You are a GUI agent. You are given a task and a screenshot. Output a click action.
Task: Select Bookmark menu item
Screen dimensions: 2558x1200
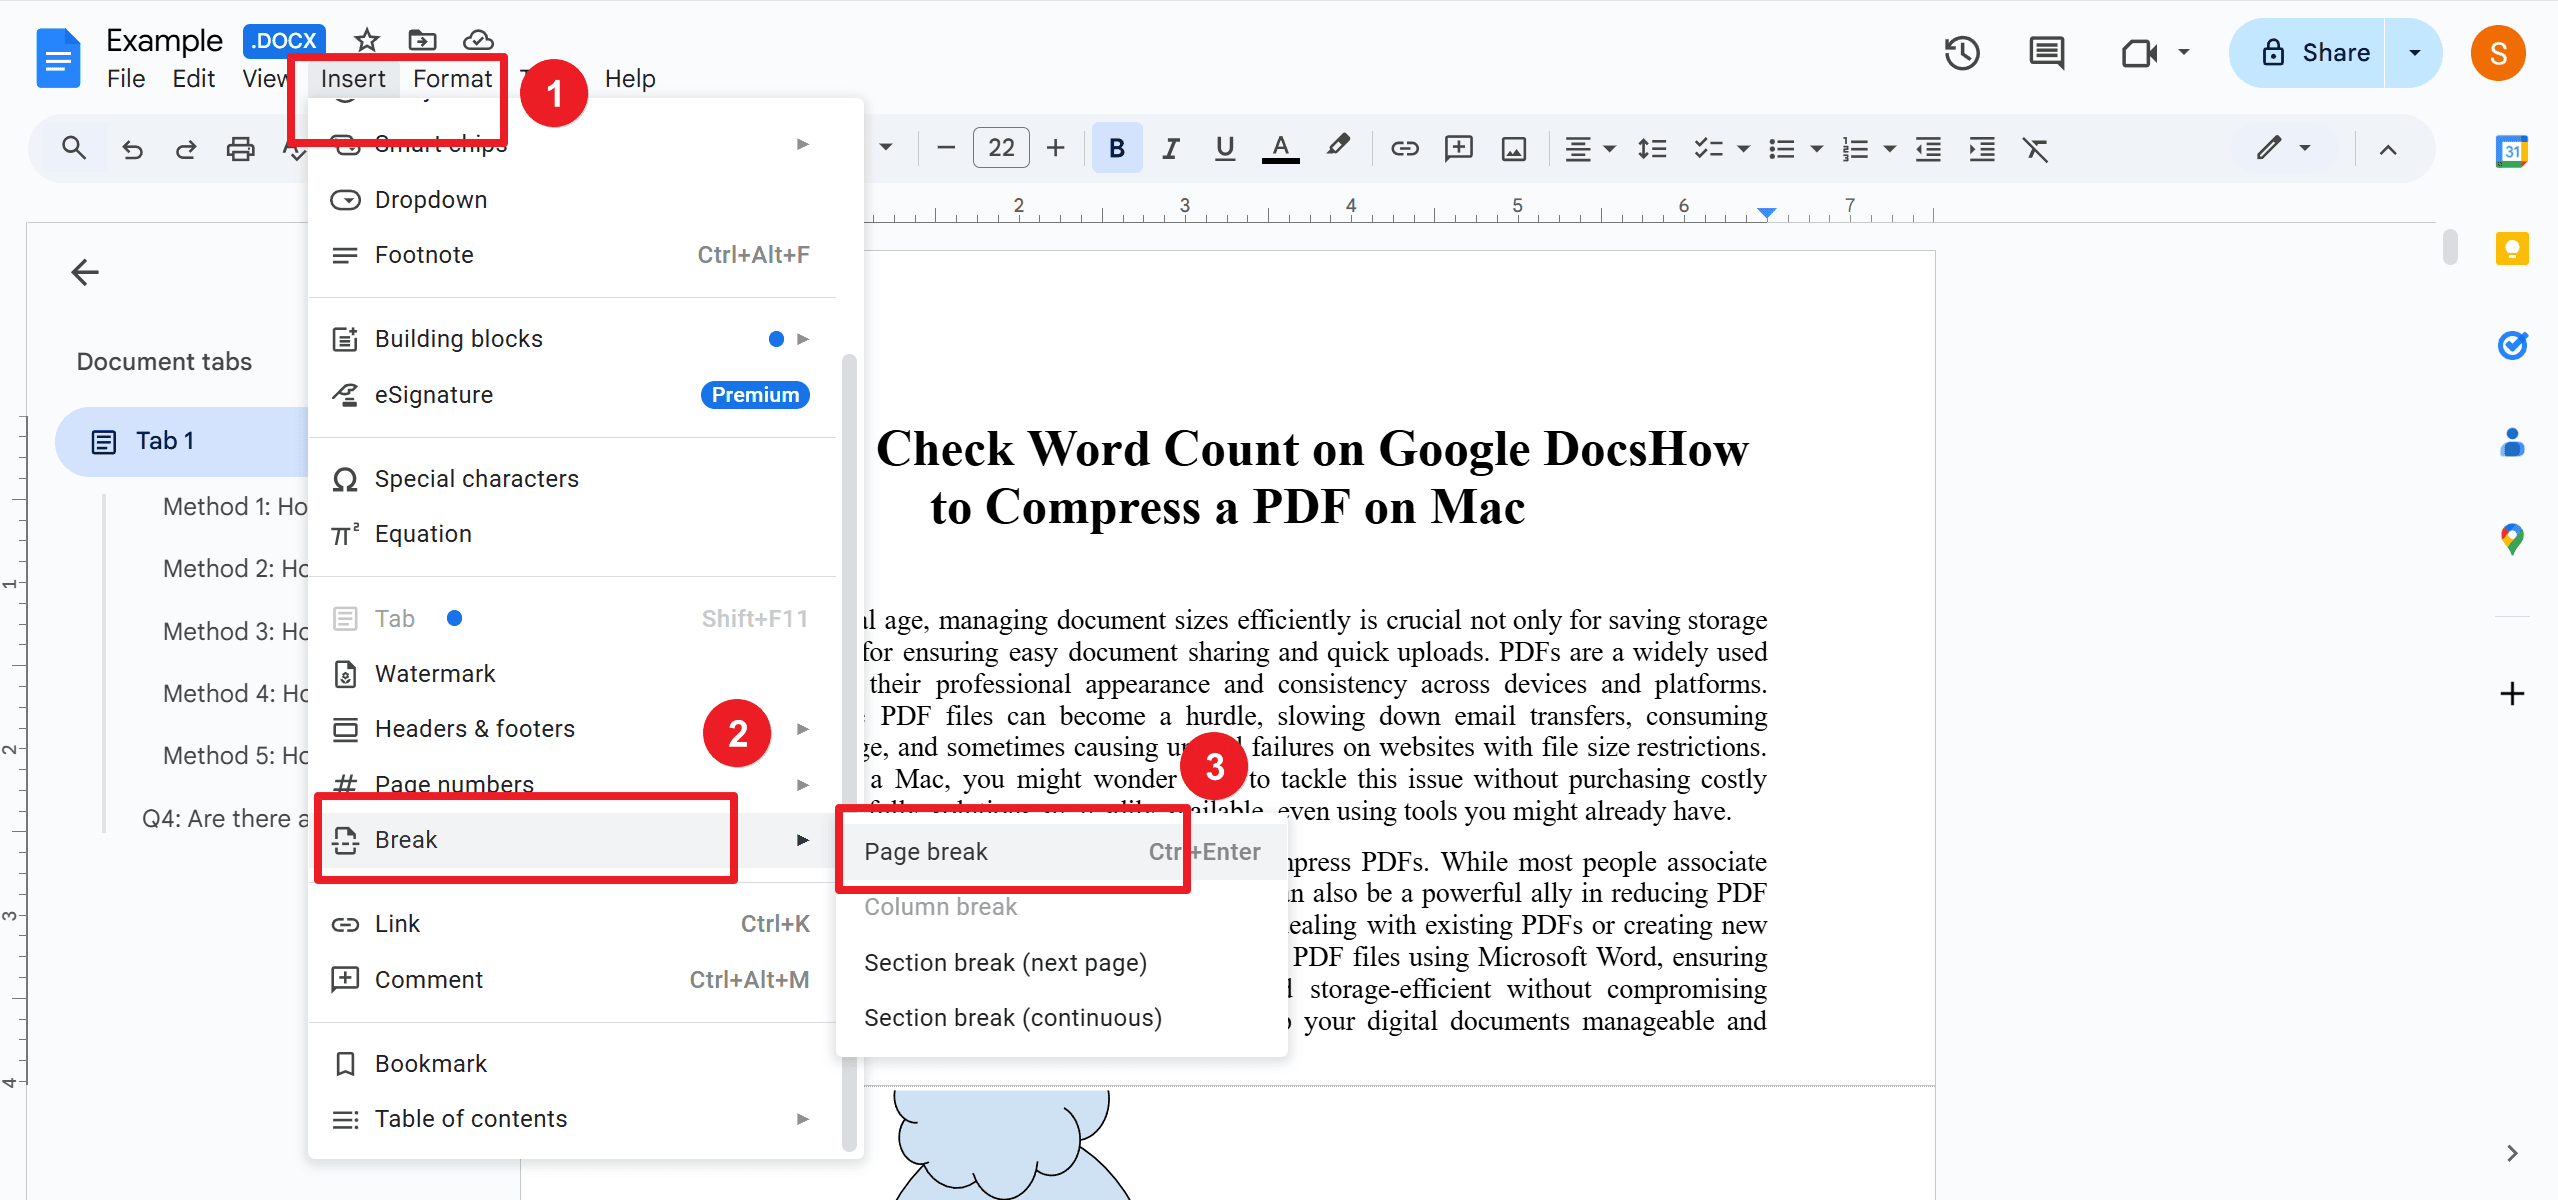click(x=572, y=1064)
